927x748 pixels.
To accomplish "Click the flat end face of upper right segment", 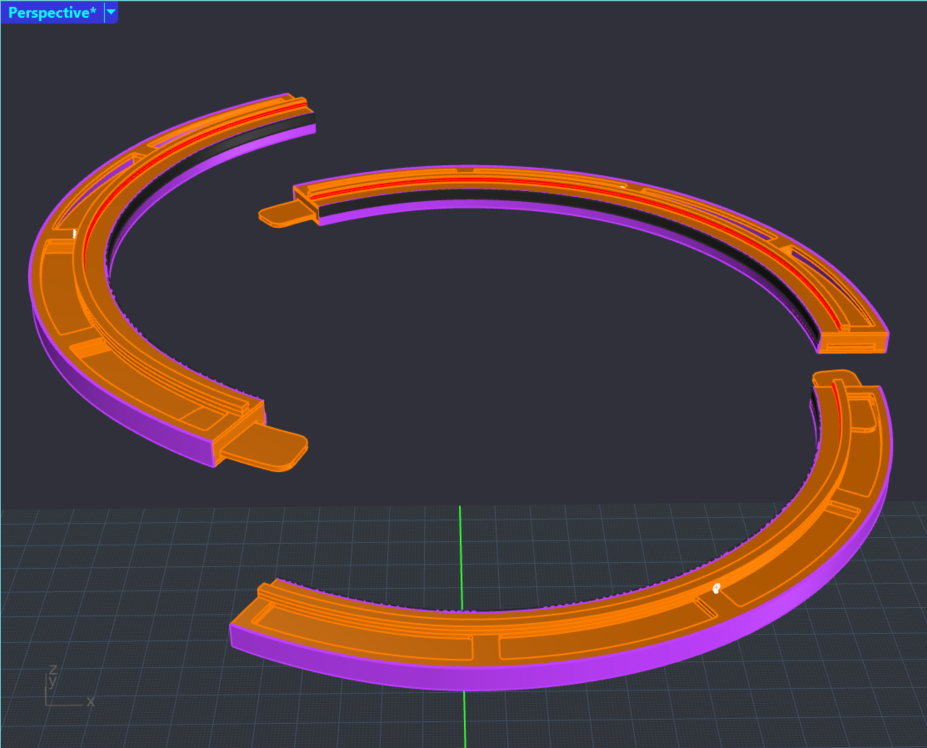I will (853, 345).
